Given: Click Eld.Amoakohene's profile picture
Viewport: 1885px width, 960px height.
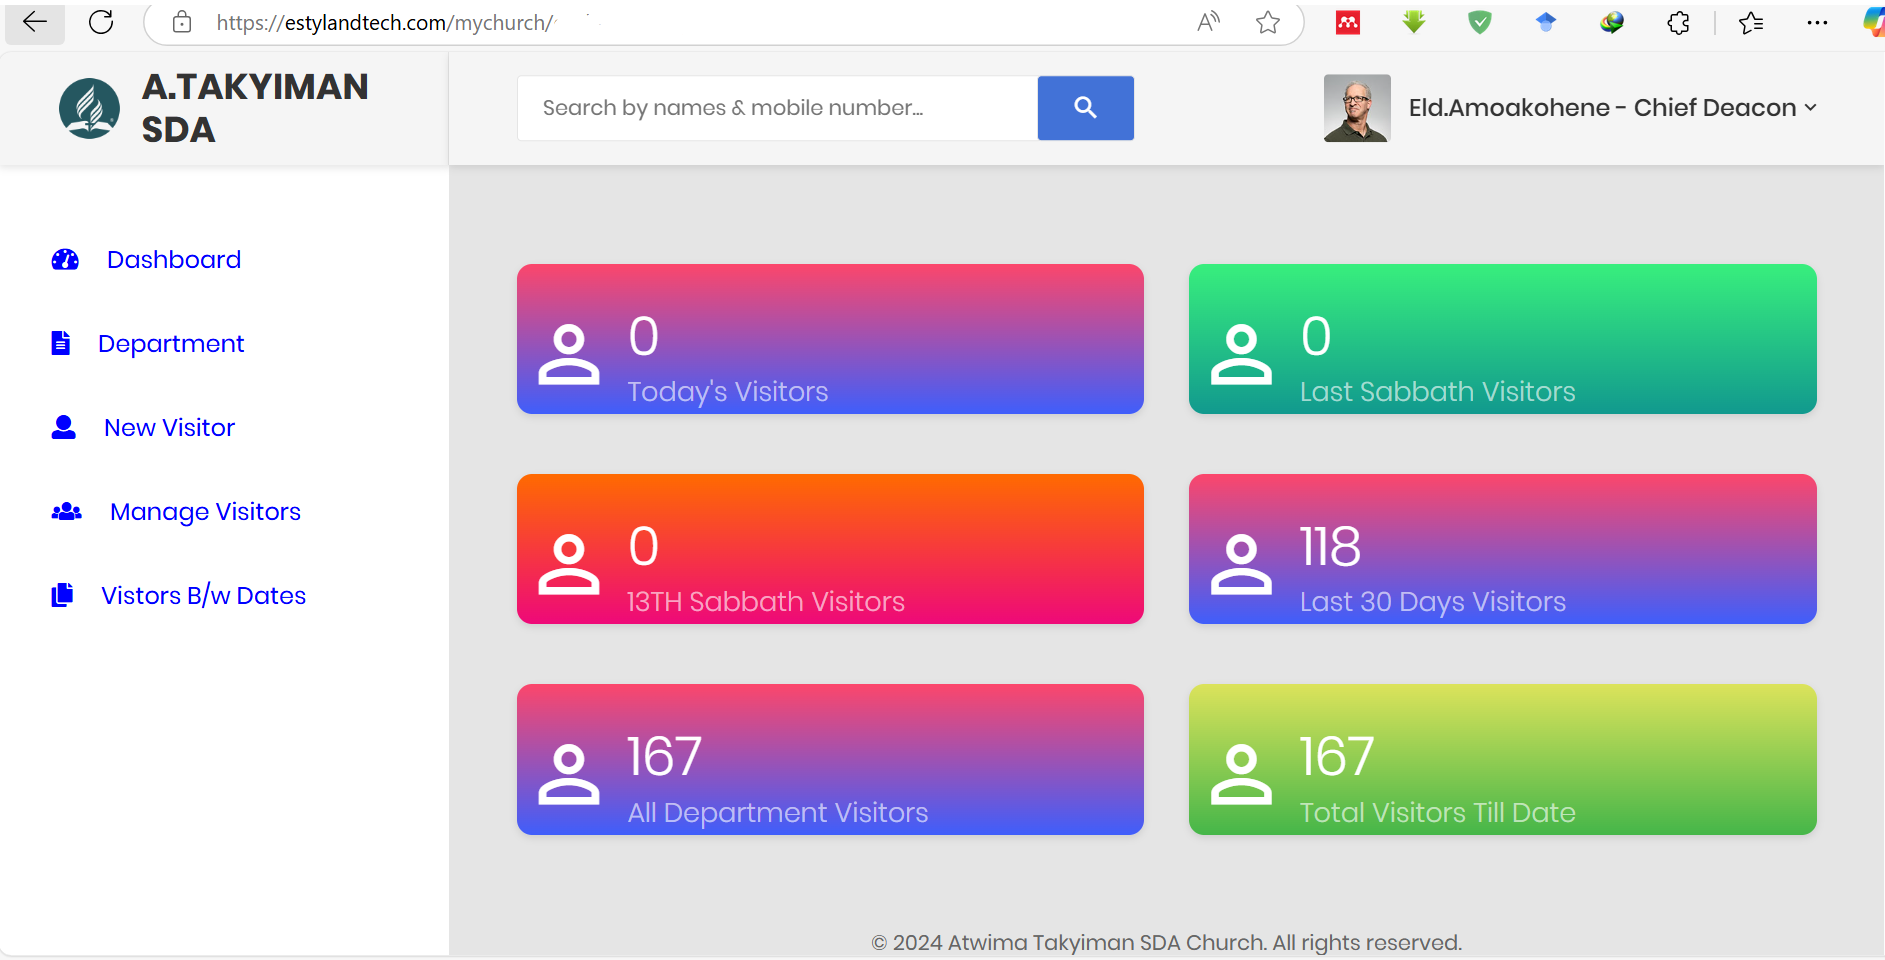Looking at the screenshot, I should point(1356,107).
